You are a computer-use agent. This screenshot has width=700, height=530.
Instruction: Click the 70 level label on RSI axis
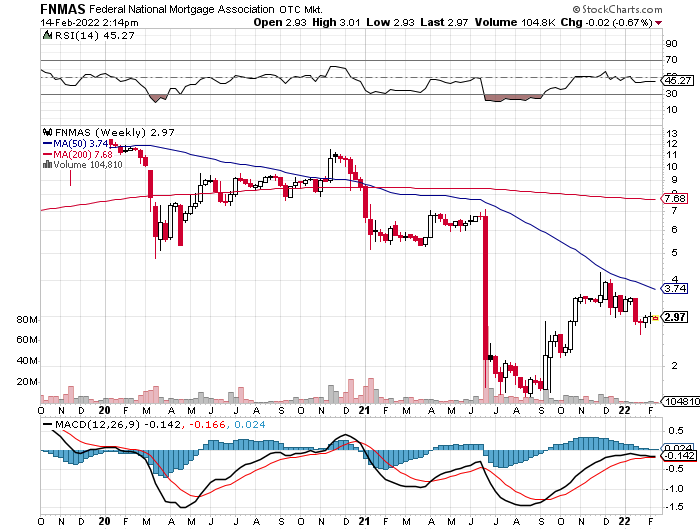coord(671,60)
